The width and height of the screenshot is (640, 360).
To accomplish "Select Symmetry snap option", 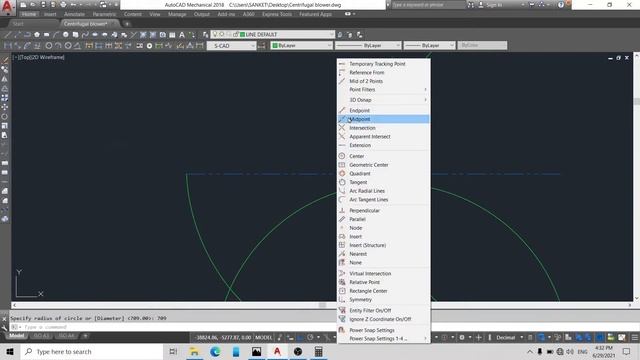I will point(383,300).
